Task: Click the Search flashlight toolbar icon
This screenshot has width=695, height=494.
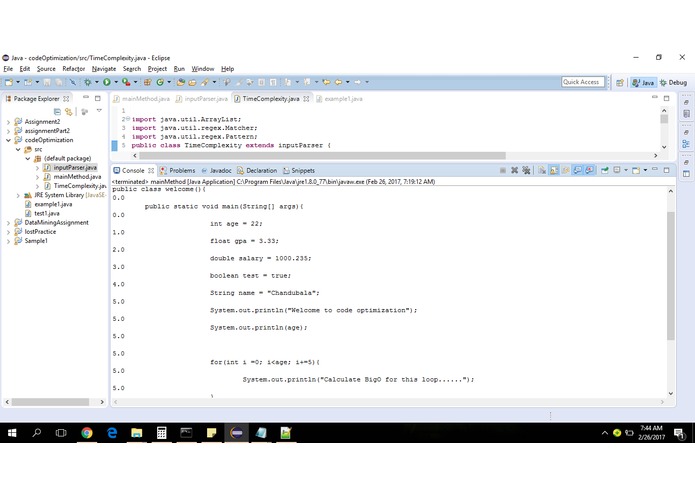Action: (x=204, y=82)
